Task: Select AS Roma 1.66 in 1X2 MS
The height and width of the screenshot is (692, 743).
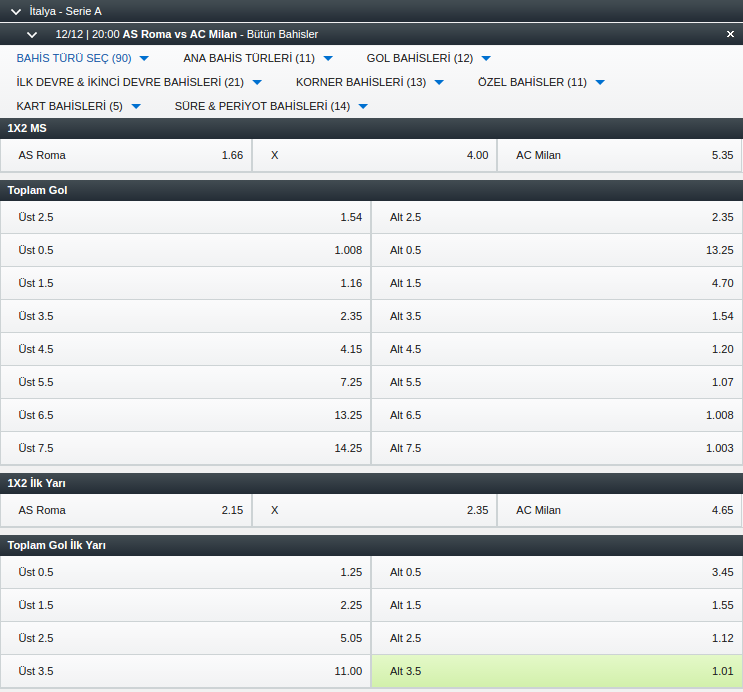Action: (126, 155)
